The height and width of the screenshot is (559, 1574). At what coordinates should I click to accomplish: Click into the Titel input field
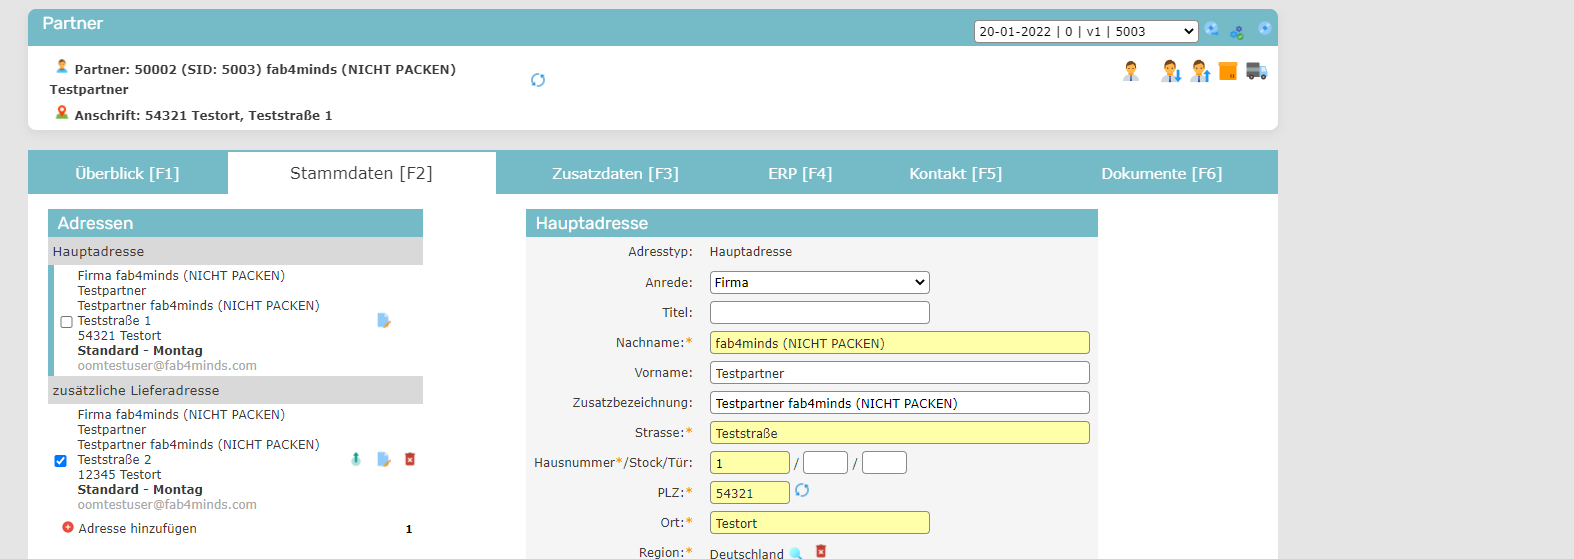point(819,313)
